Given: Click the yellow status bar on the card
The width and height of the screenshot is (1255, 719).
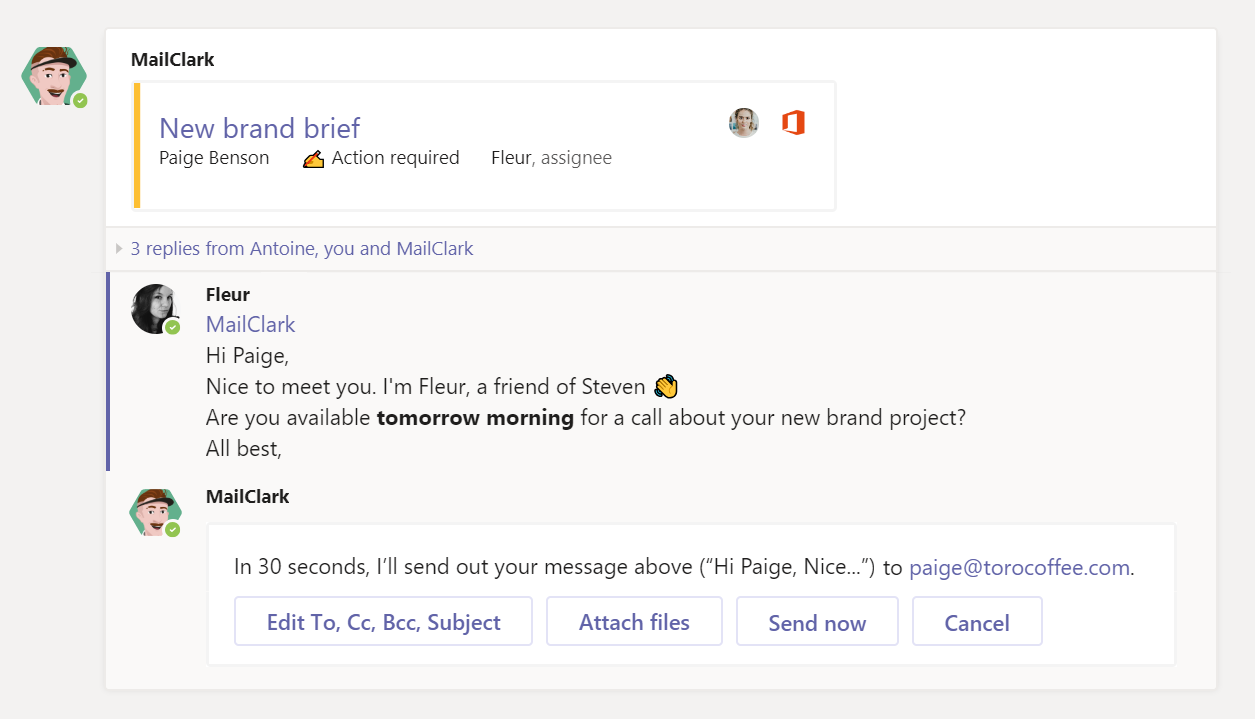Looking at the screenshot, I should [136, 146].
